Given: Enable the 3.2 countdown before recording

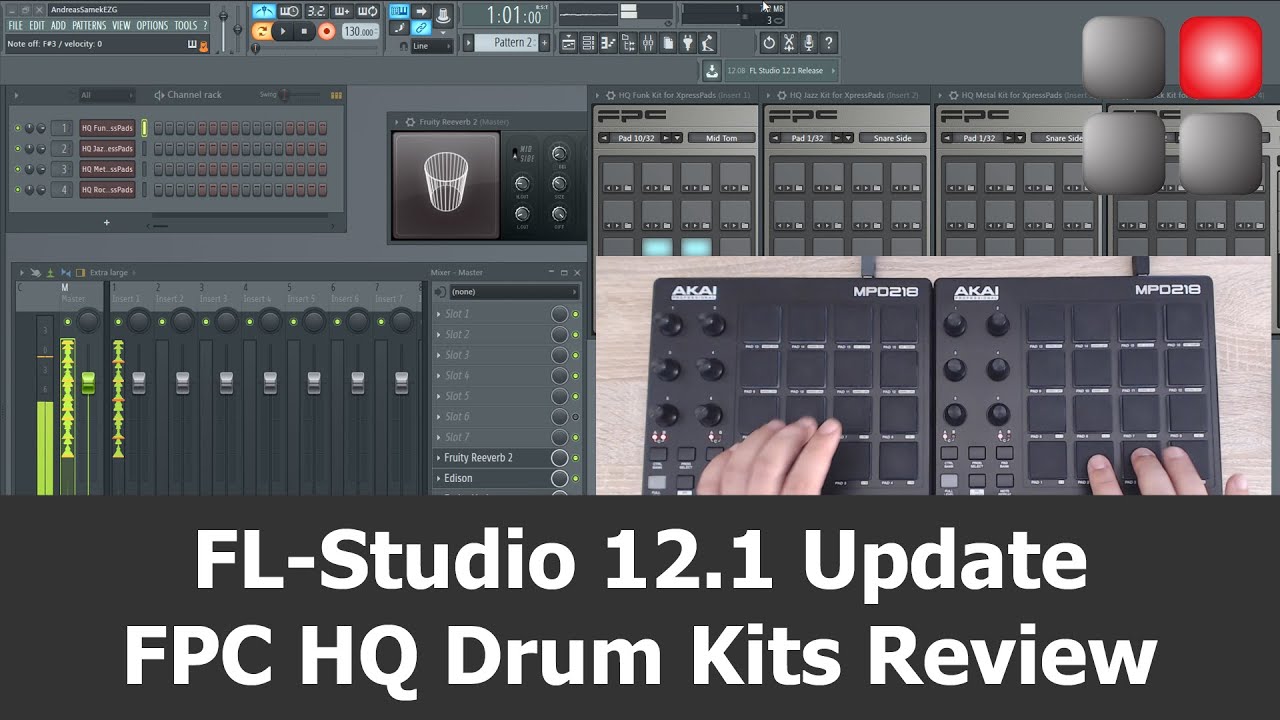Looking at the screenshot, I should tap(316, 11).
